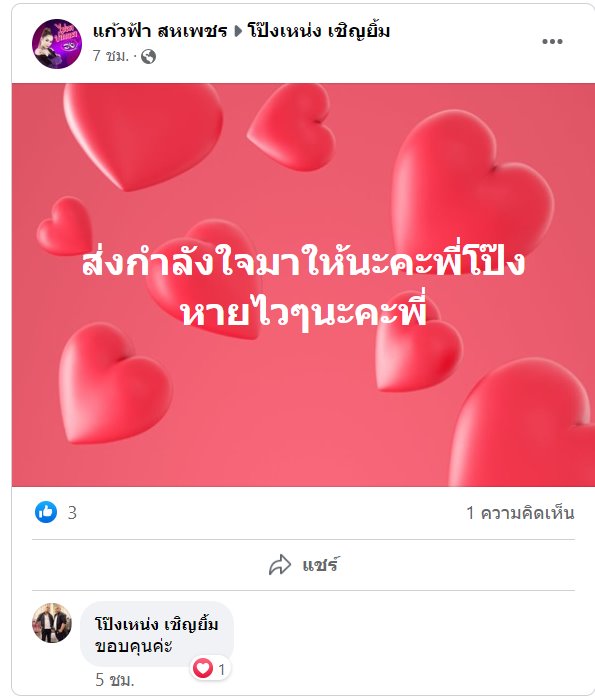Click the blue thumbs-up reaction icon

(46, 512)
